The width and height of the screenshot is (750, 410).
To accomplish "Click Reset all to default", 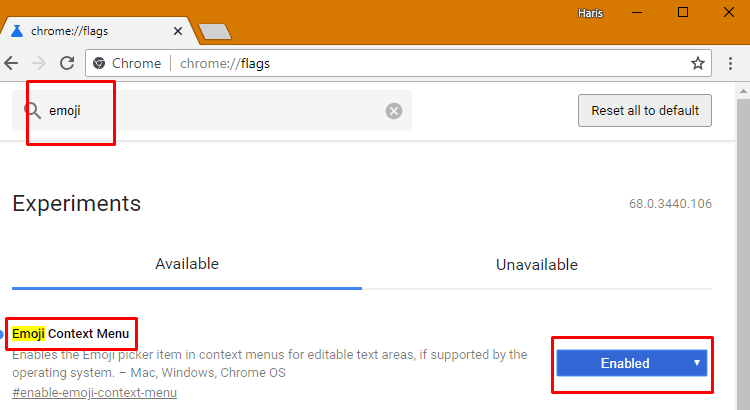I will [645, 111].
